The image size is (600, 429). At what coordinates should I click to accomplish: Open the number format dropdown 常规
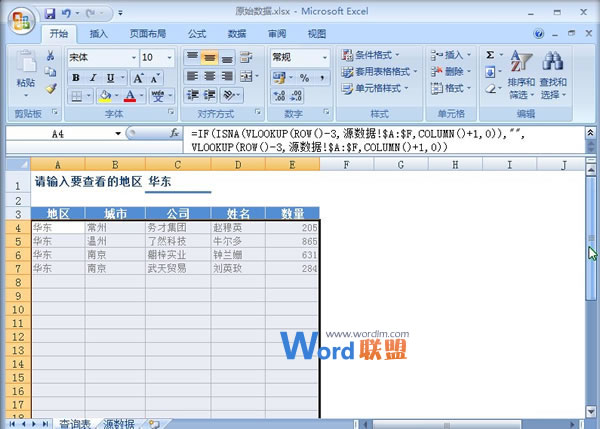(x=324, y=57)
